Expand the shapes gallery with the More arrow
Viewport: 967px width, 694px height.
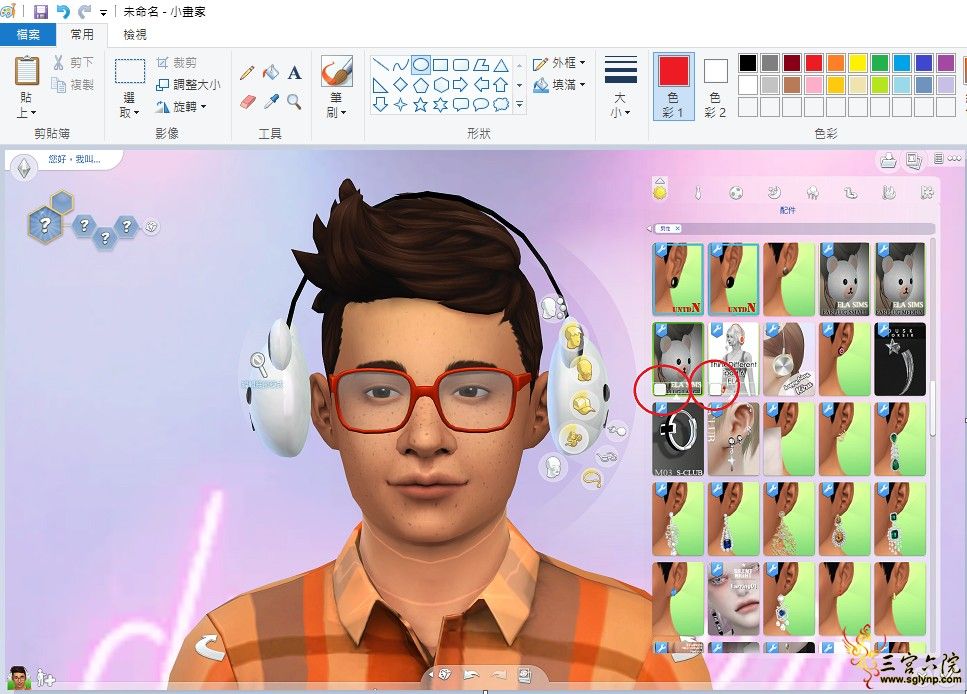point(519,105)
